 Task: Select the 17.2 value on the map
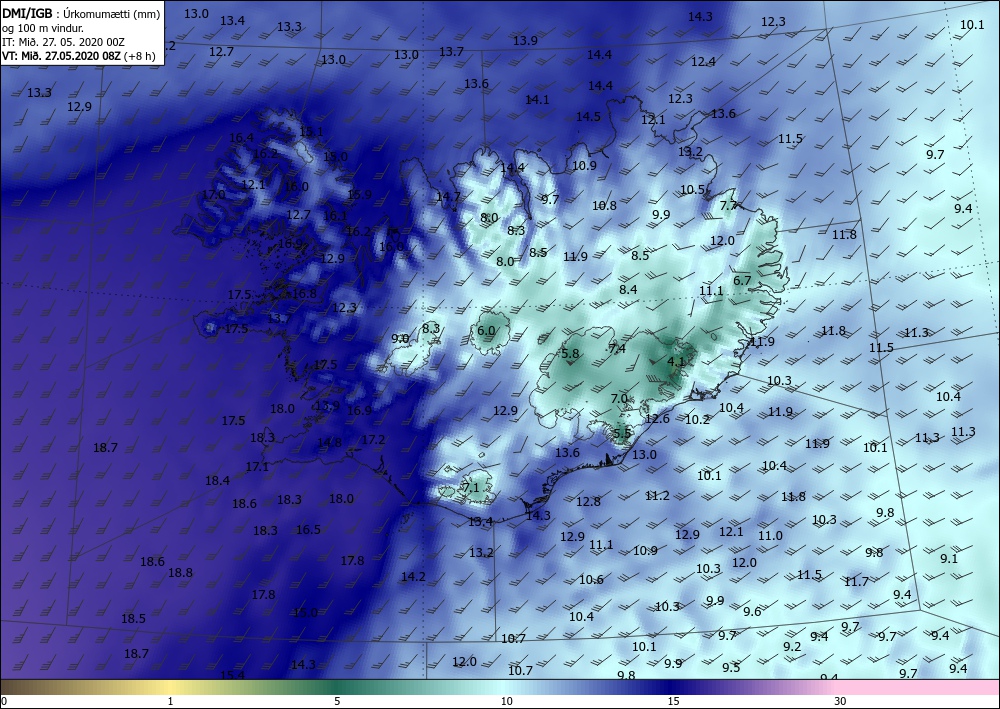373,439
